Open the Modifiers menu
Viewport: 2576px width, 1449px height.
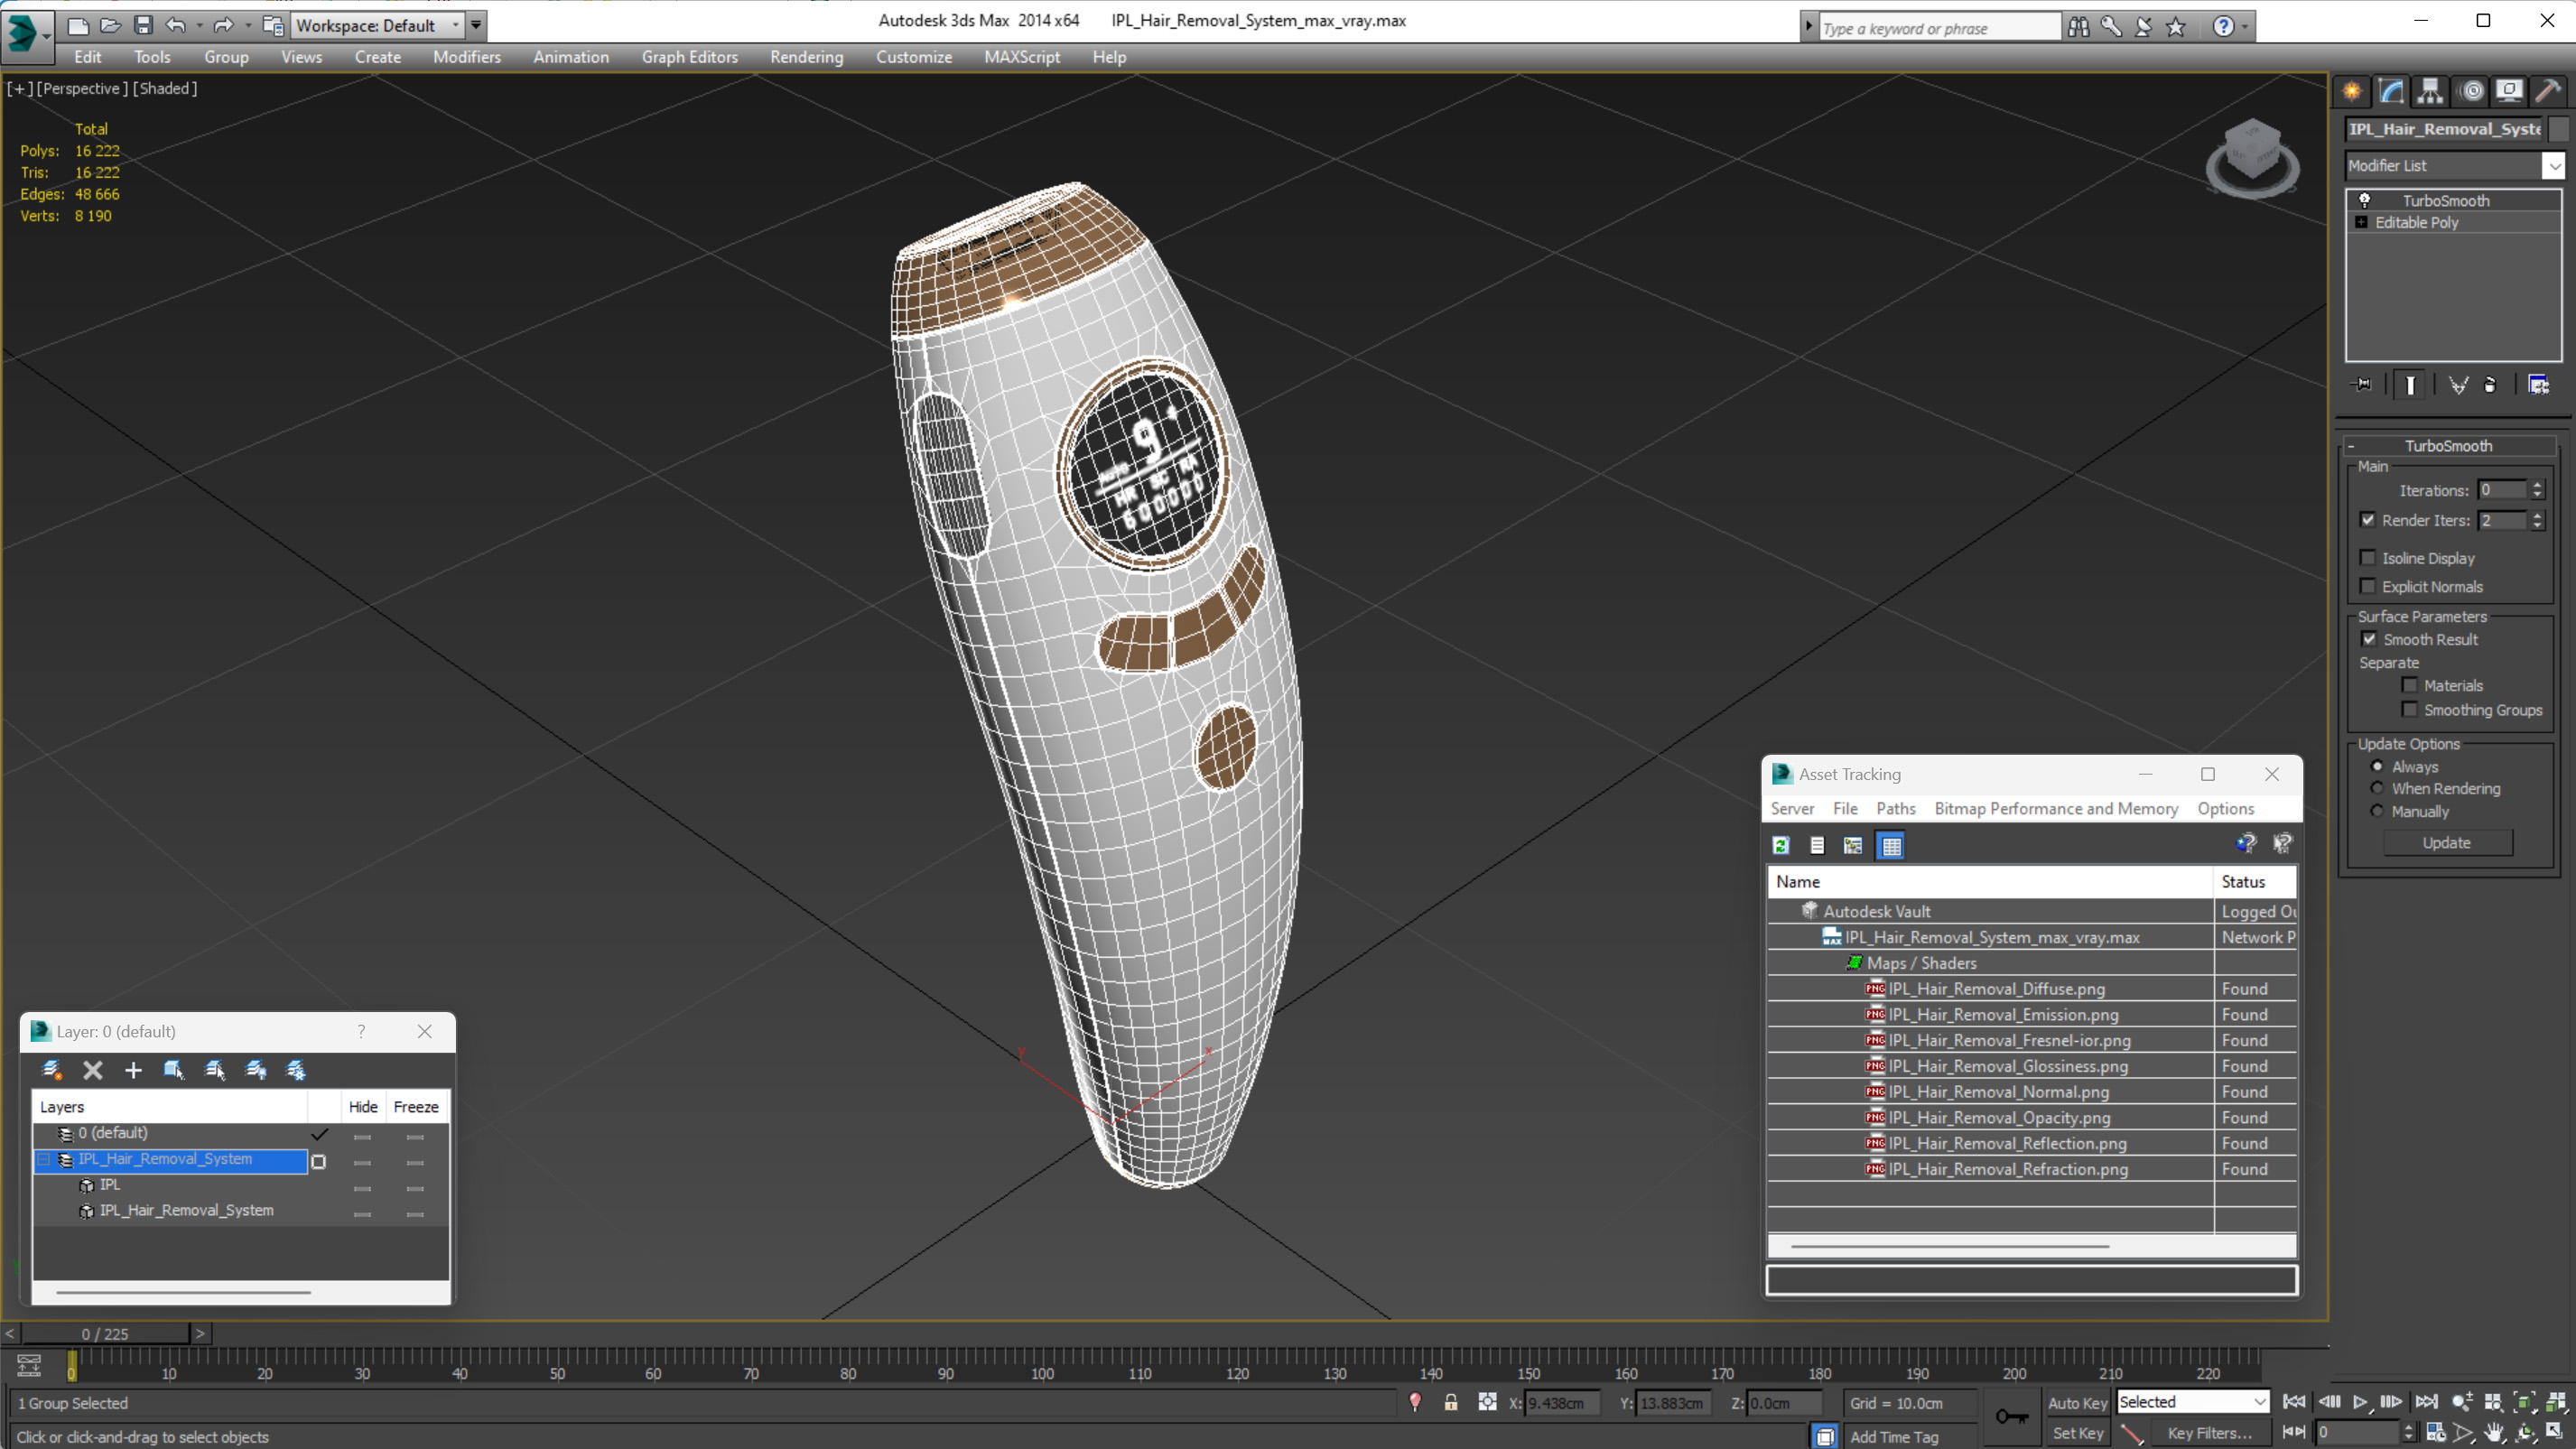coord(466,57)
